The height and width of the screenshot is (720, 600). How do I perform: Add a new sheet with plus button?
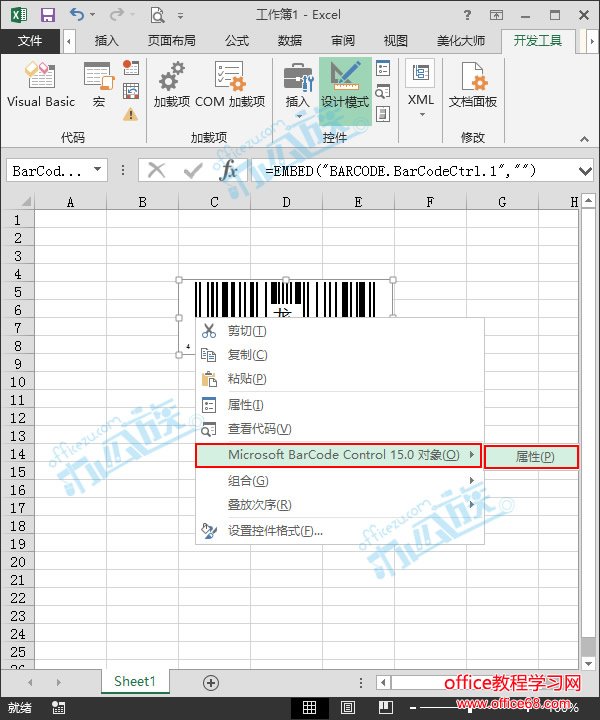(211, 683)
